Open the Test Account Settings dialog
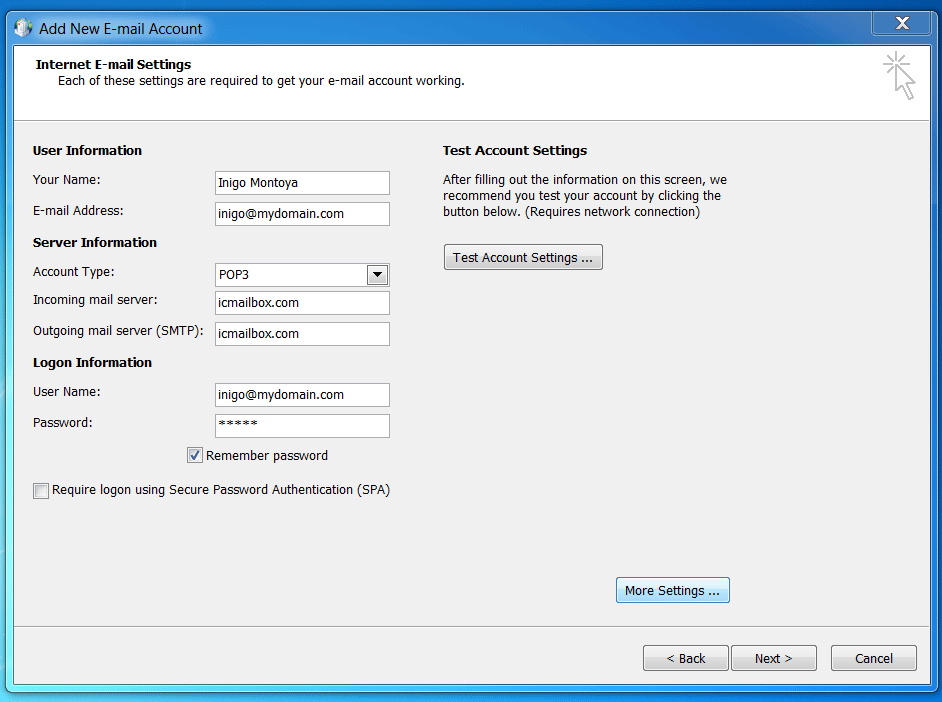The width and height of the screenshot is (942, 702). [x=522, y=258]
